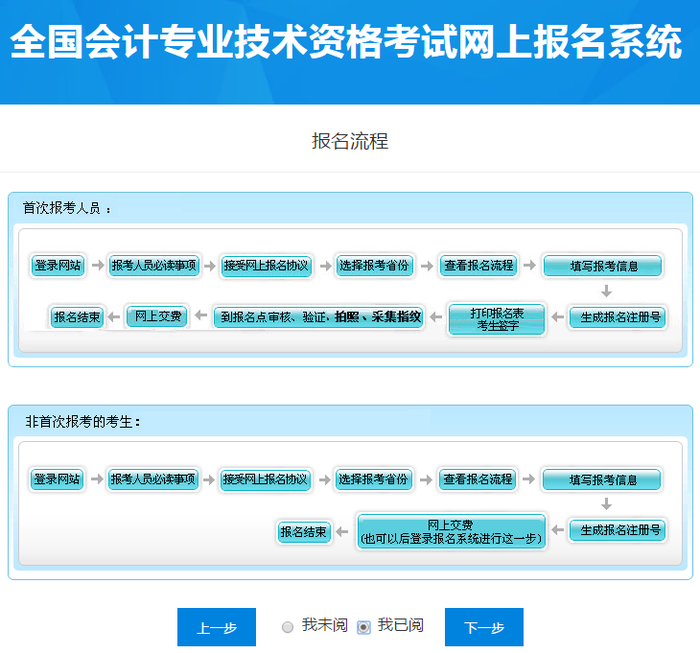Image resolution: width=700 pixels, height=653 pixels.
Task: Click 网上交费 step in 首次报考人员 flow
Action: [x=157, y=316]
